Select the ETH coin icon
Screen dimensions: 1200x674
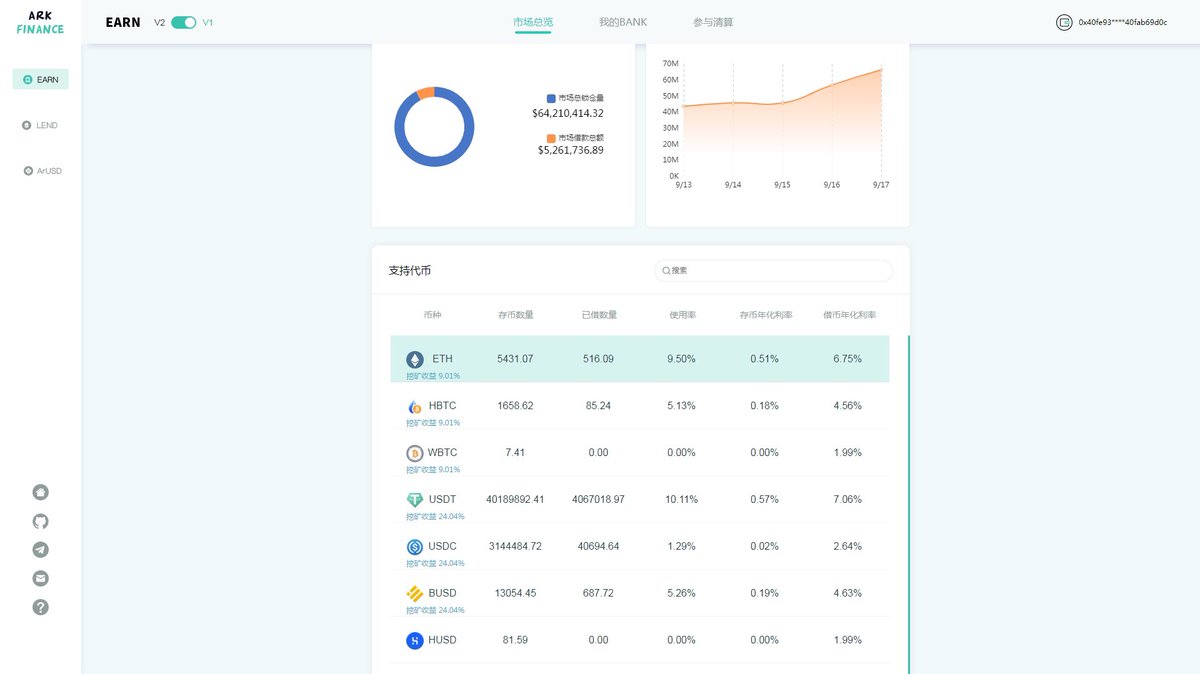pos(417,357)
